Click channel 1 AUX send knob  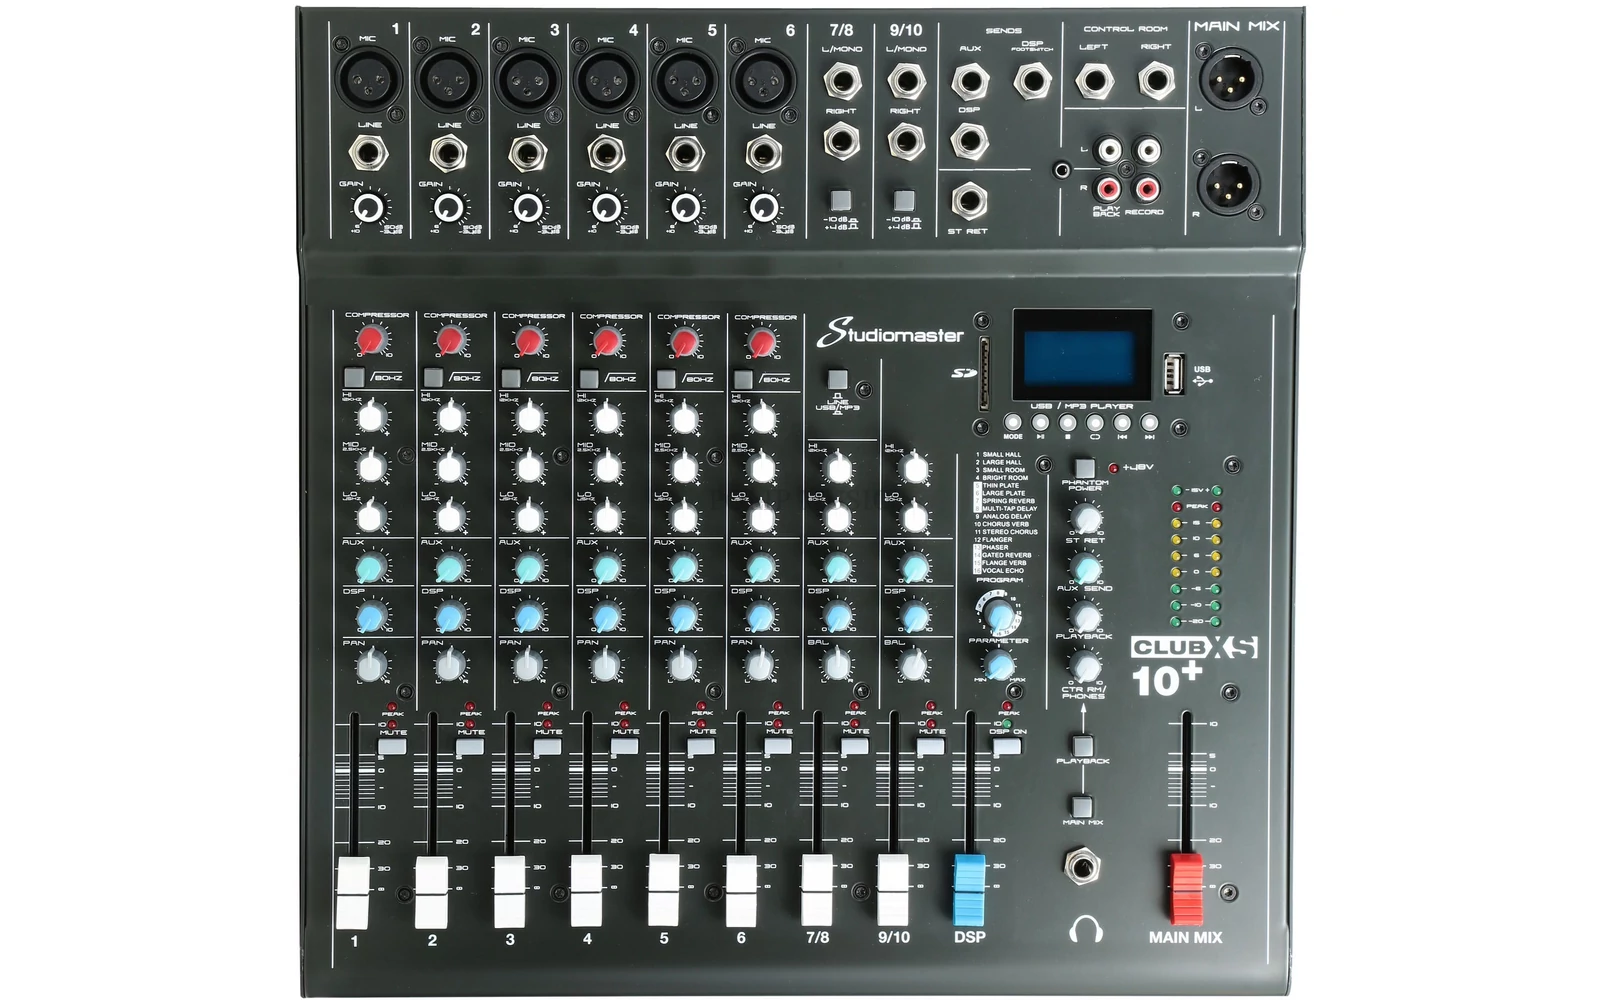[371, 567]
